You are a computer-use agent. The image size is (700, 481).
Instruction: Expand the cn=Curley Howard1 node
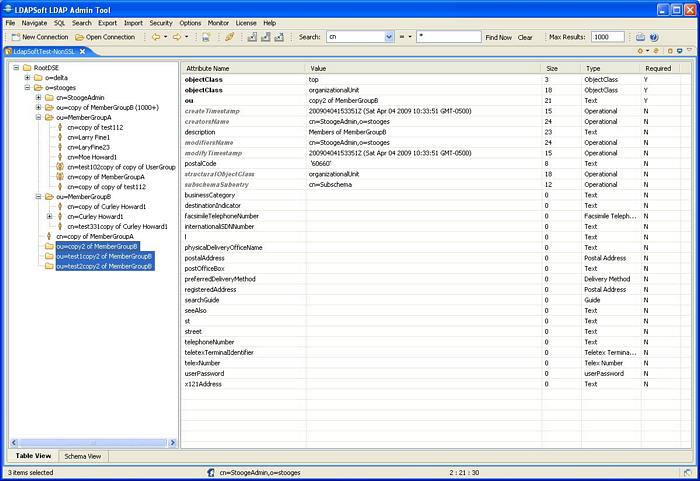tap(49, 216)
